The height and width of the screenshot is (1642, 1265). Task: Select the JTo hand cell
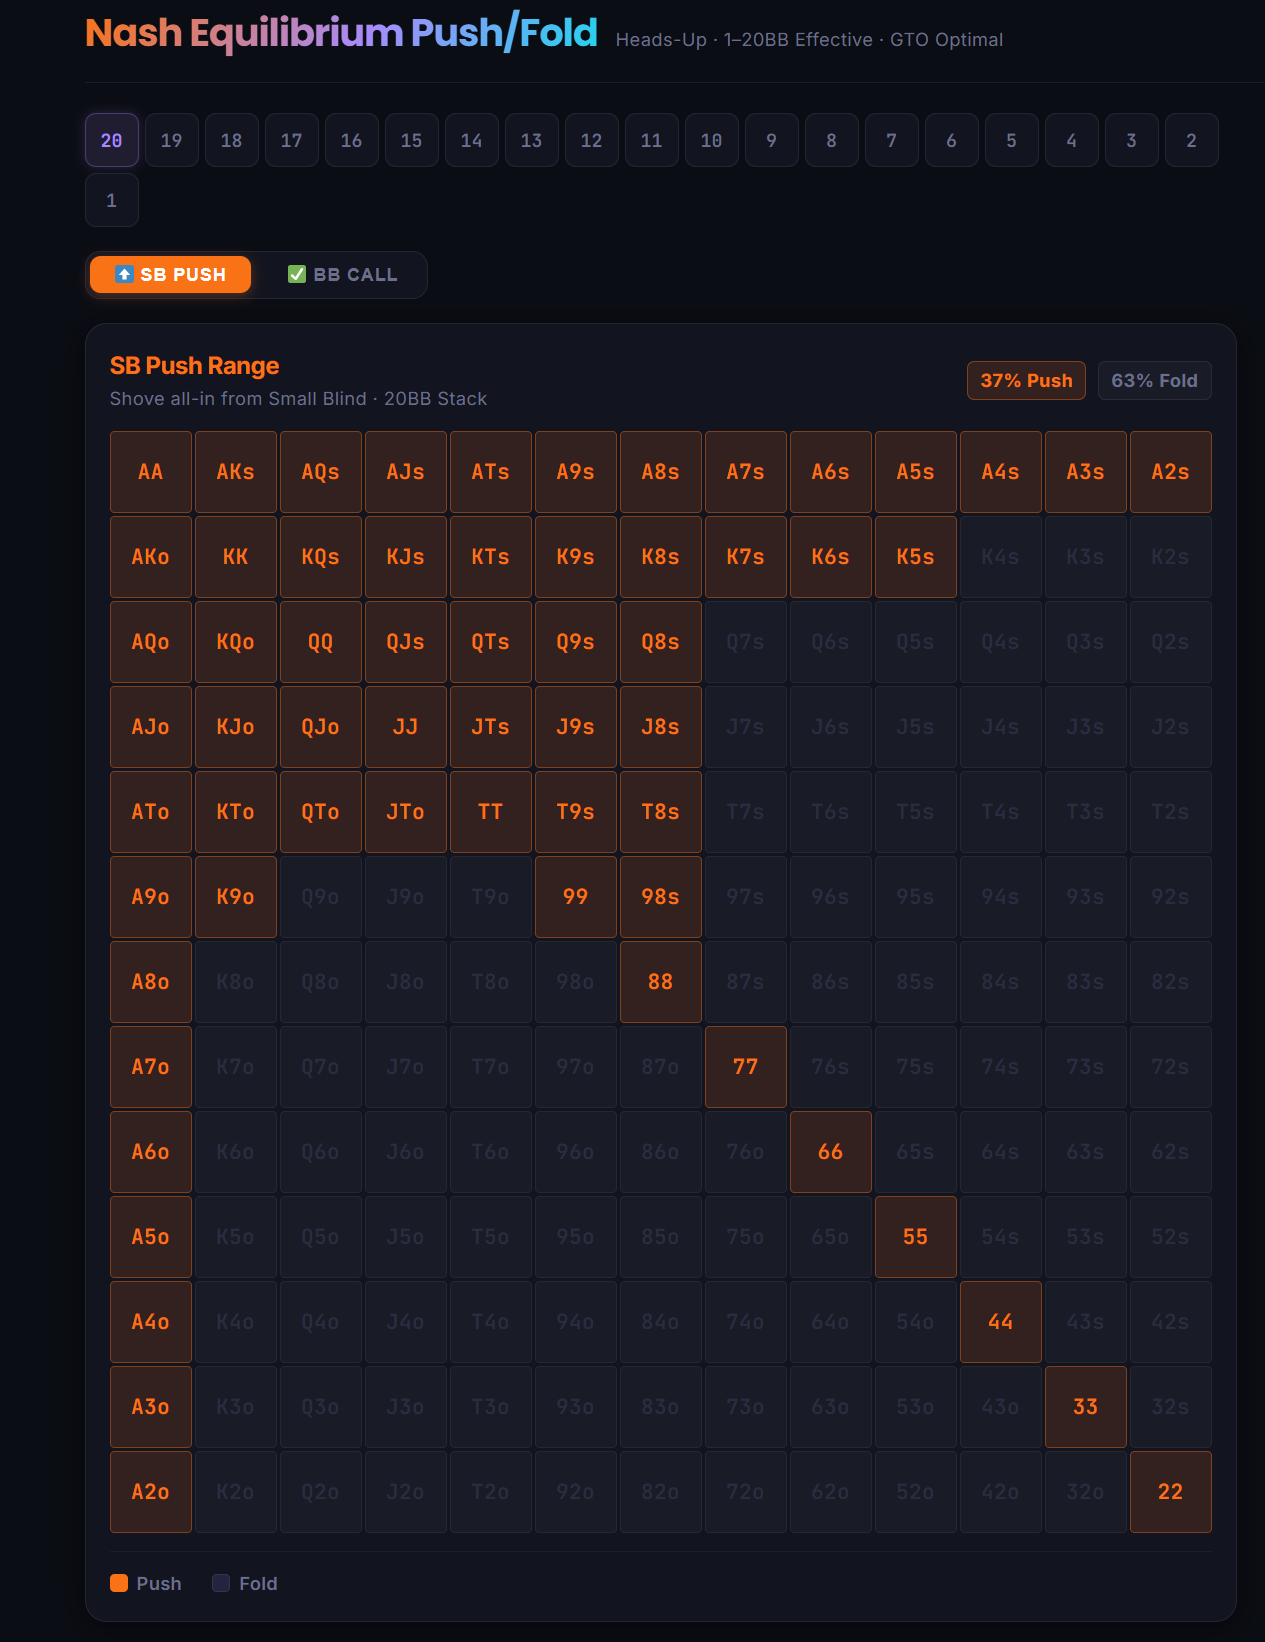pyautogui.click(x=406, y=812)
